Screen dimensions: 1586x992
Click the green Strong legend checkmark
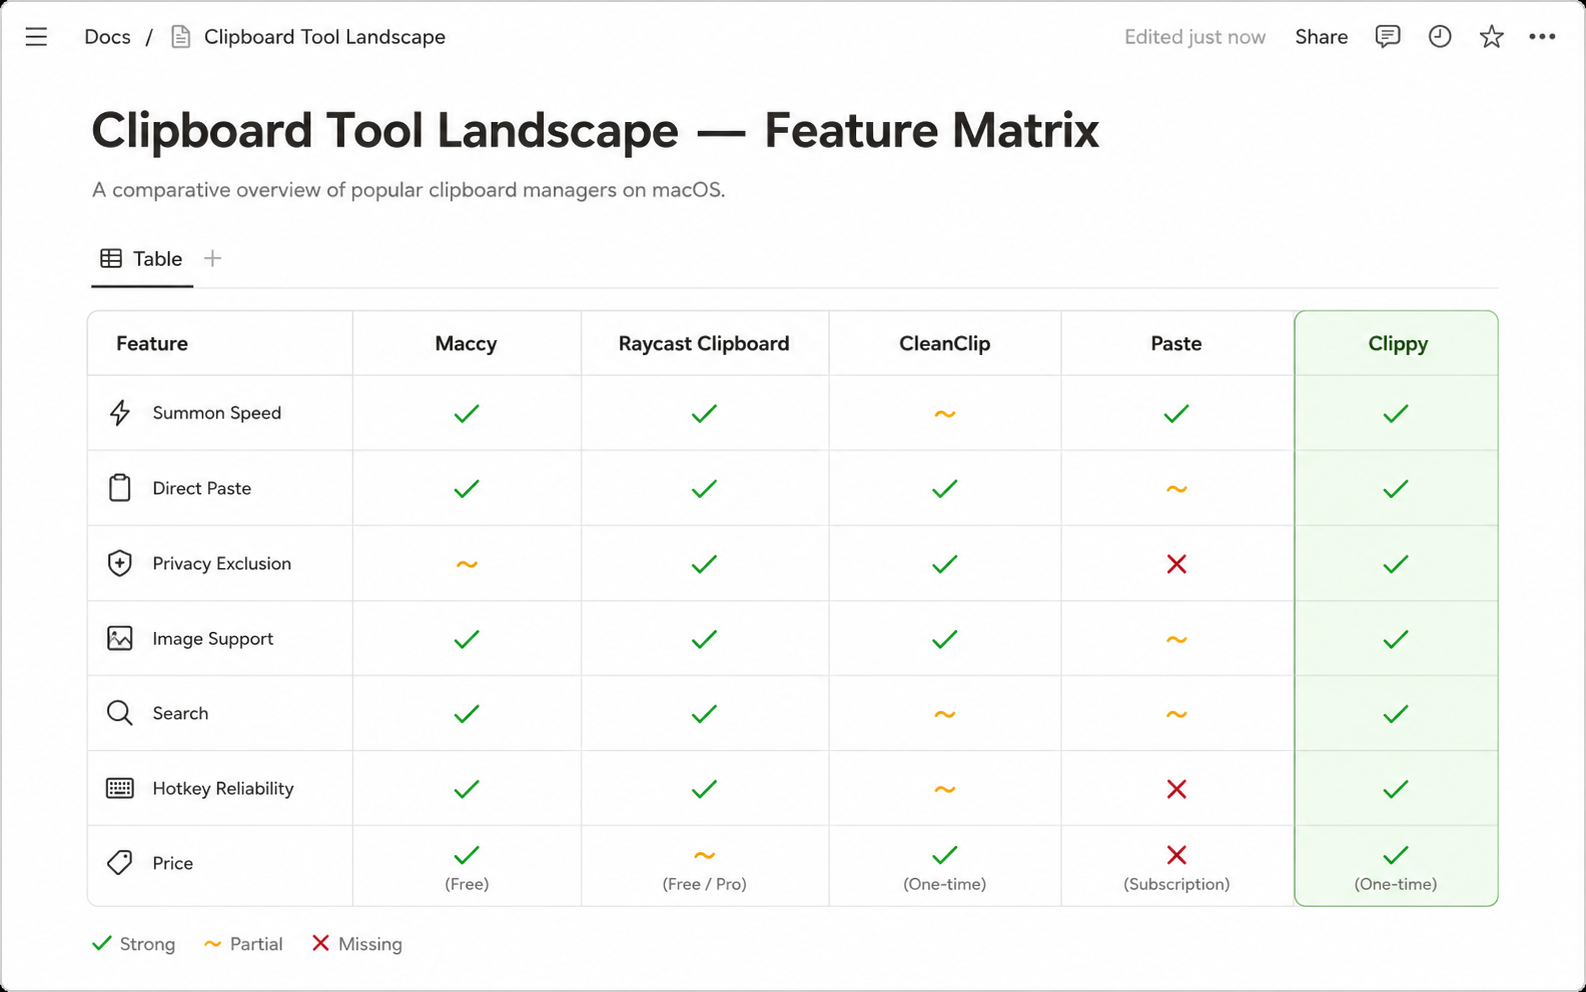coord(101,943)
